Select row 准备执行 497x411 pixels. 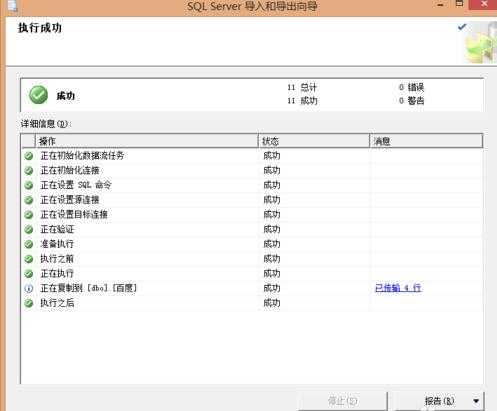(252, 244)
